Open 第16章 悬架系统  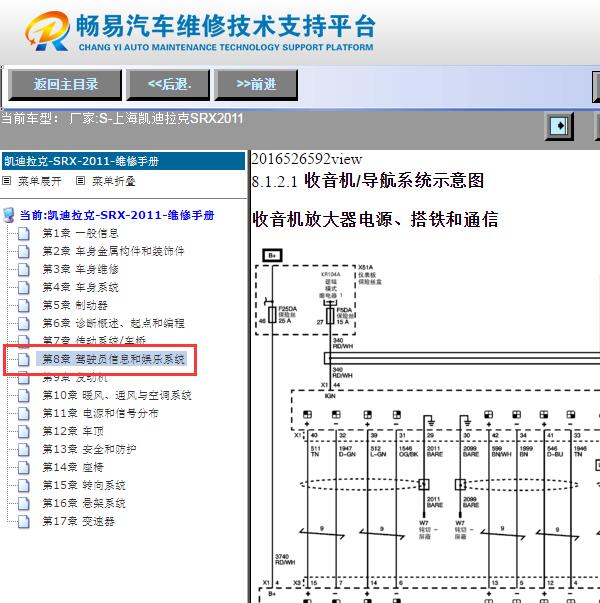[x=84, y=503]
